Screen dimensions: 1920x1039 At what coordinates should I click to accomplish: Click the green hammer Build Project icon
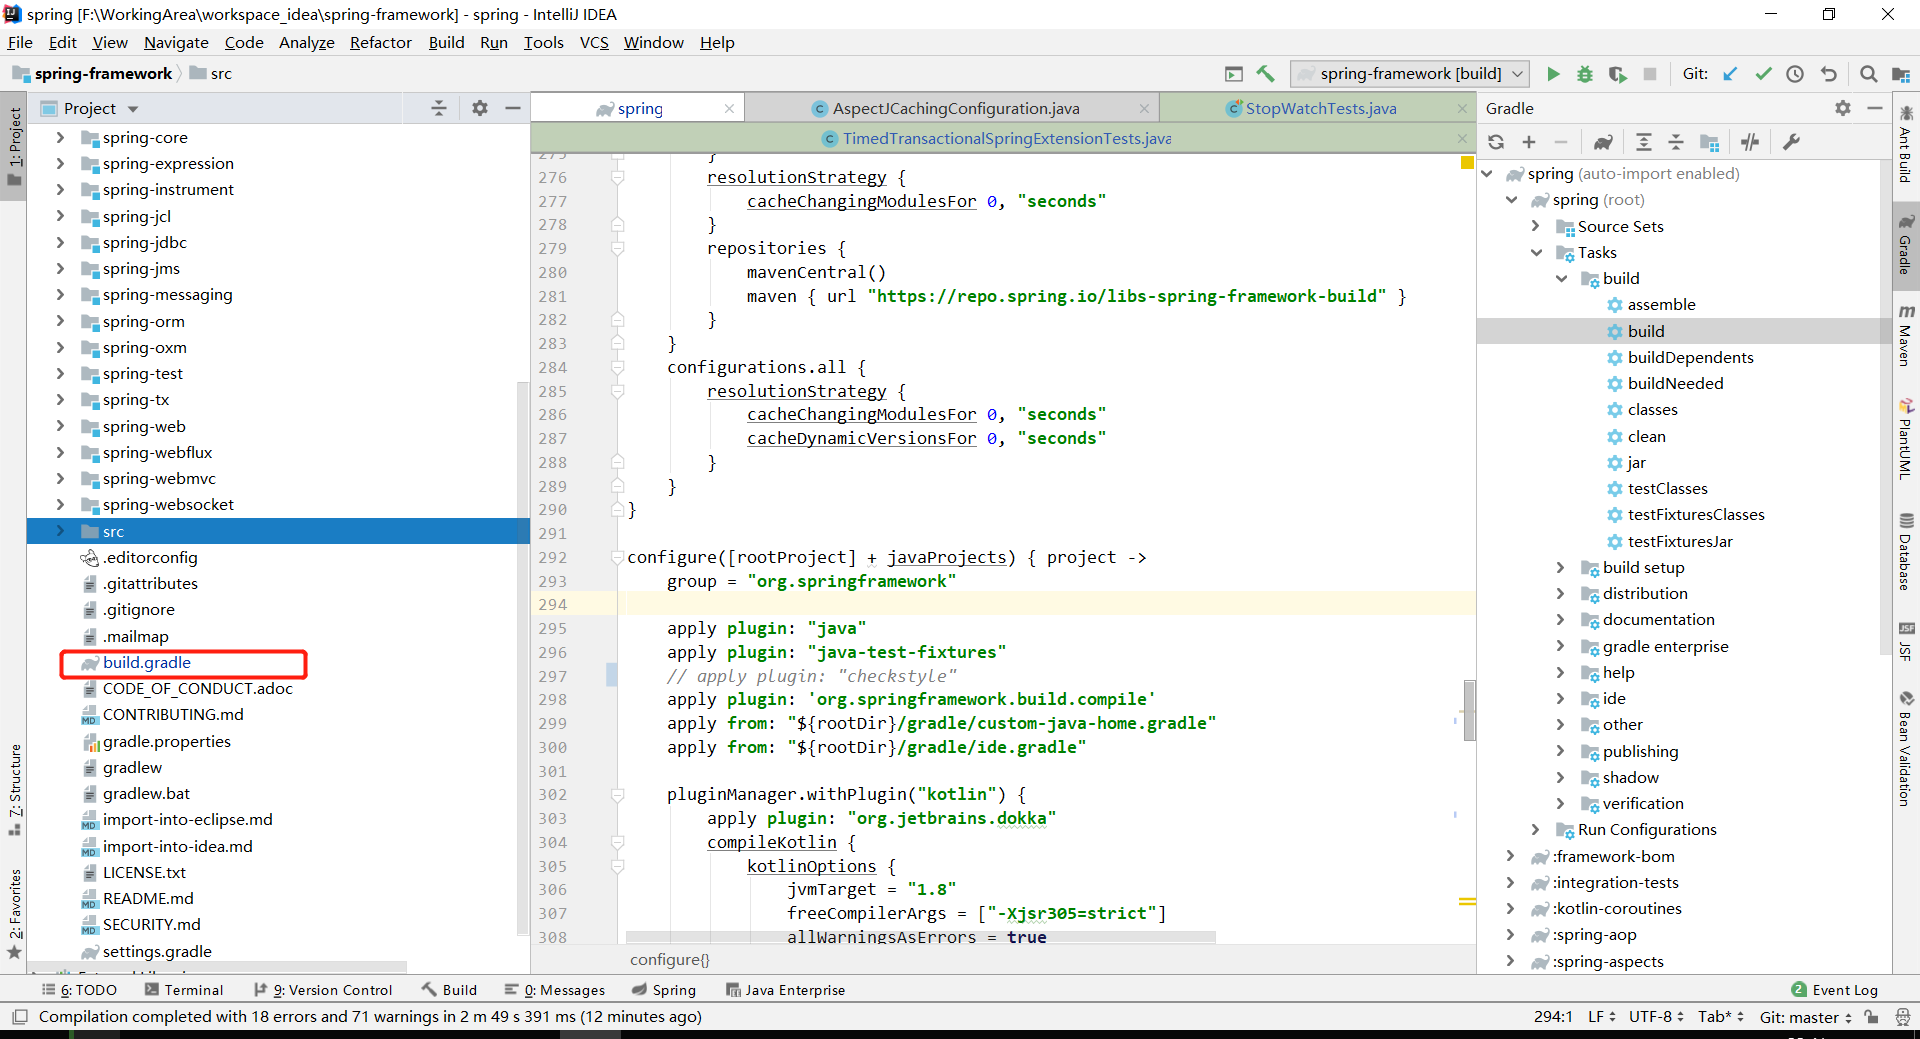click(1266, 74)
